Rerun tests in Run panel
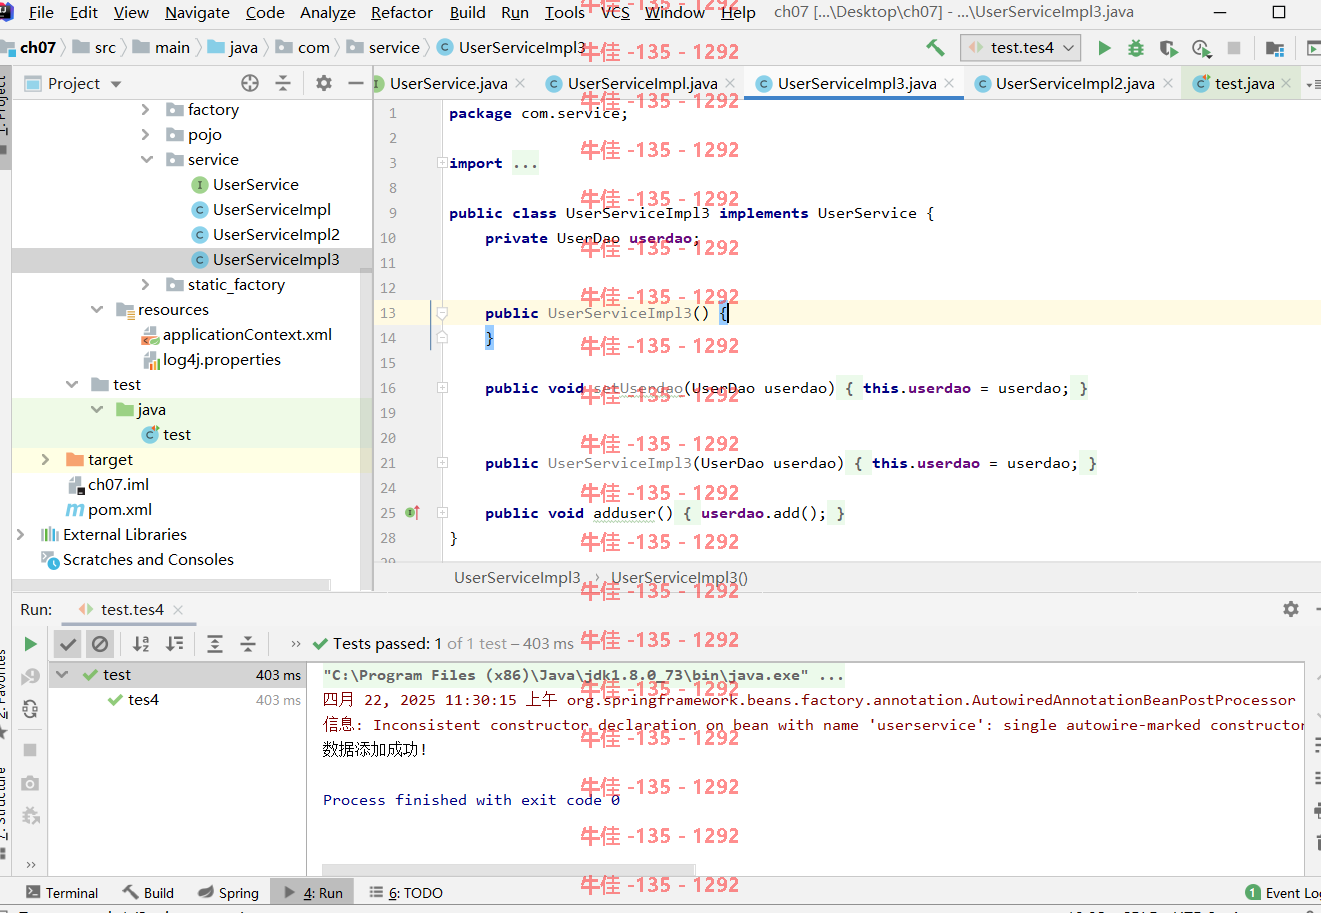 30,644
